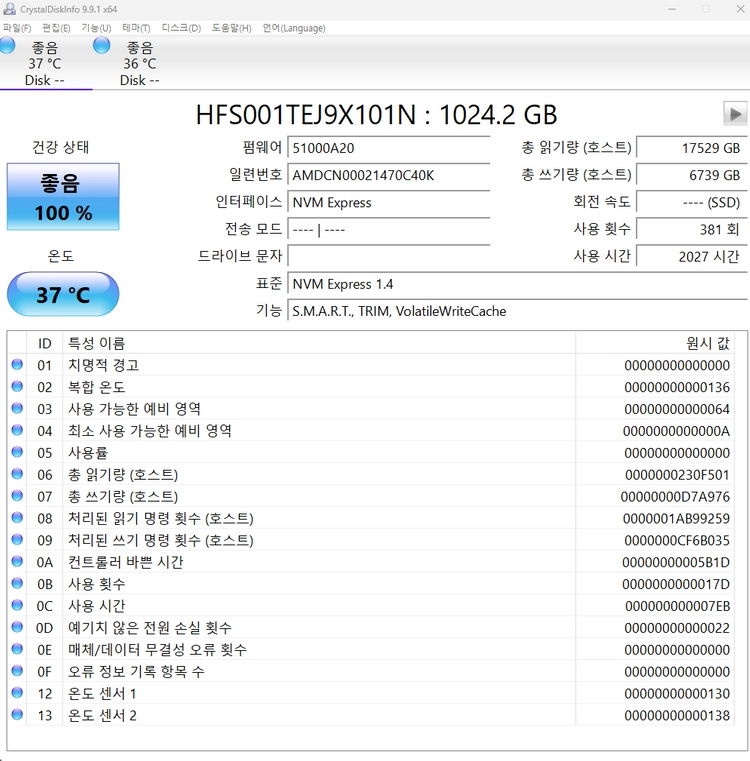Viewport: 750px width, 761px height.
Task: Click the empty drive letter field
Action: tap(389, 256)
